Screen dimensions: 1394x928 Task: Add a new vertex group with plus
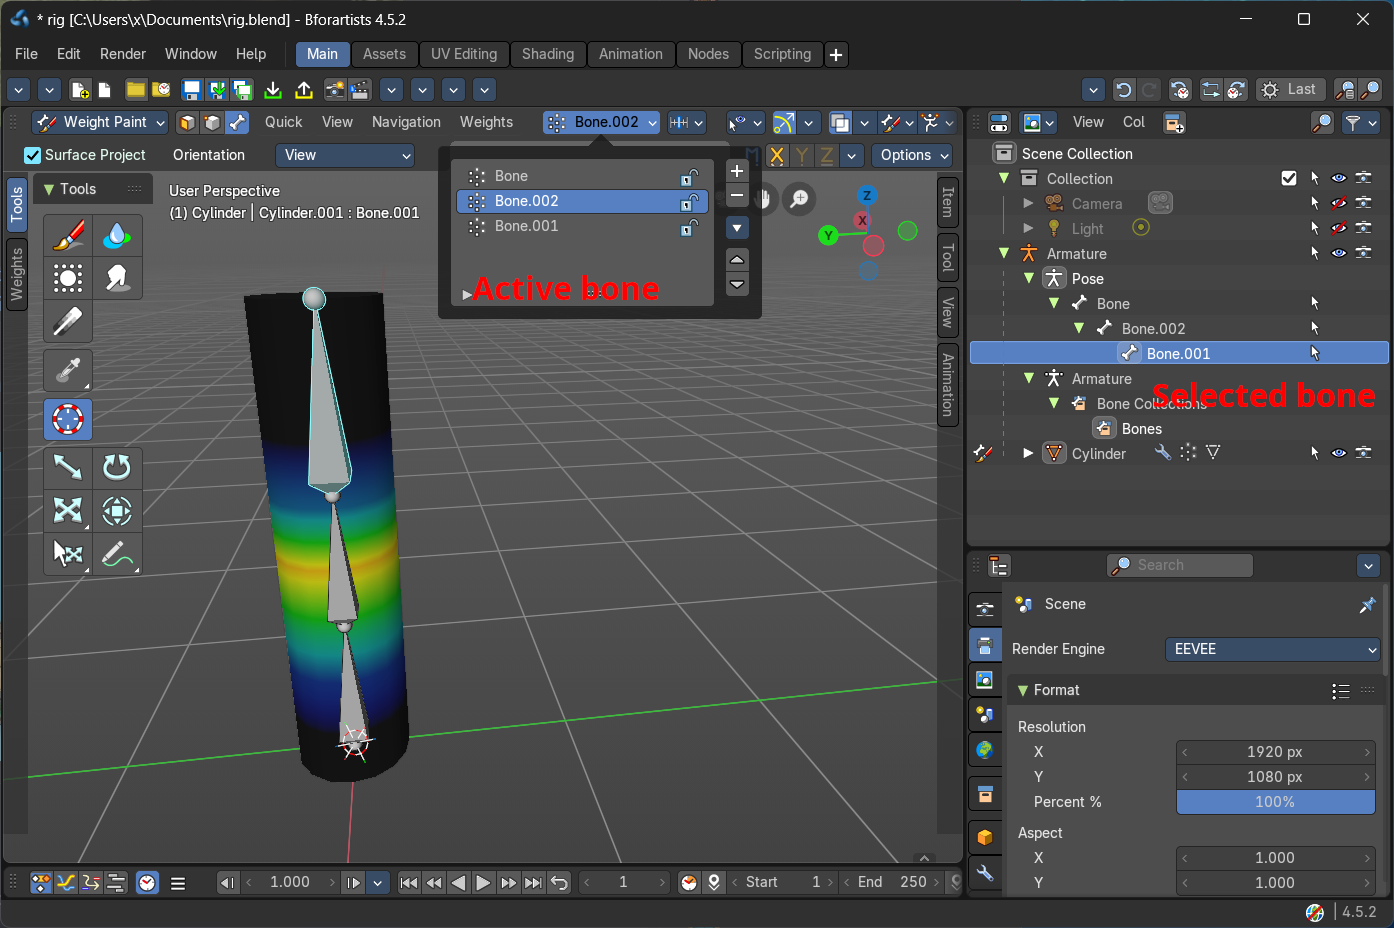[737, 171]
